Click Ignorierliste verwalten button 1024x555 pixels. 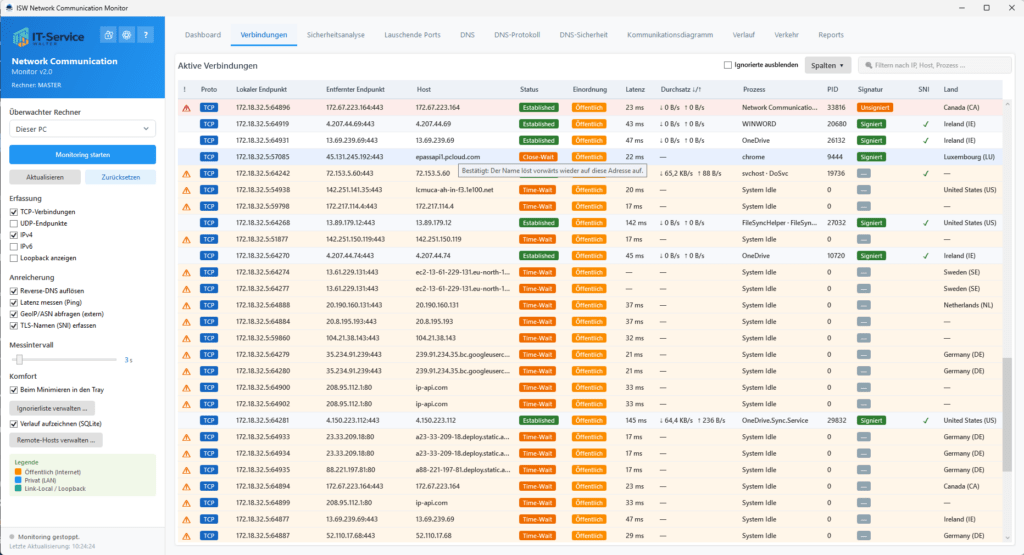[x=52, y=408]
